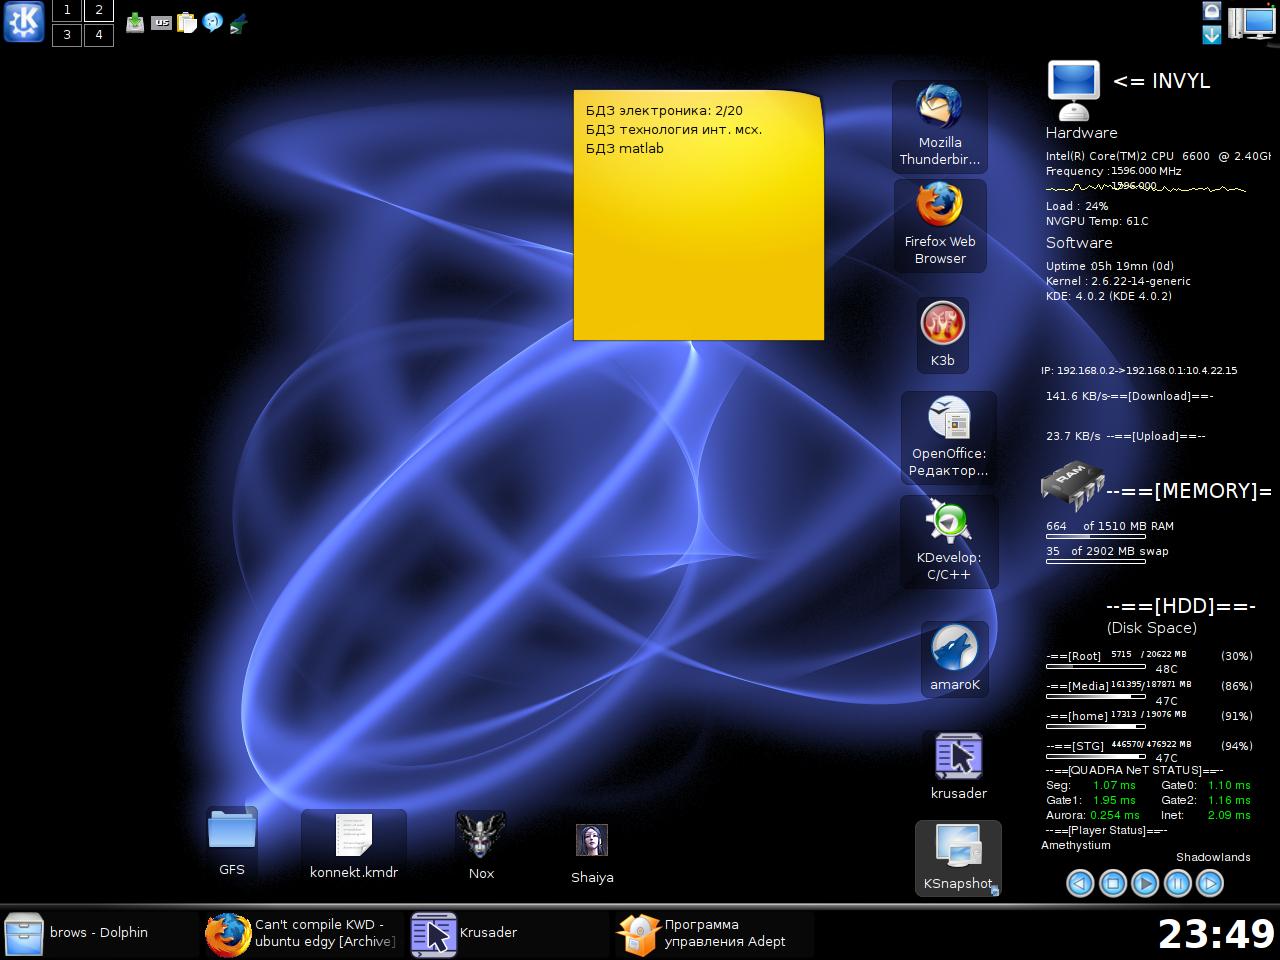This screenshot has width=1280, height=960.
Task: Open OpenOffice text editor icon
Action: (948, 436)
